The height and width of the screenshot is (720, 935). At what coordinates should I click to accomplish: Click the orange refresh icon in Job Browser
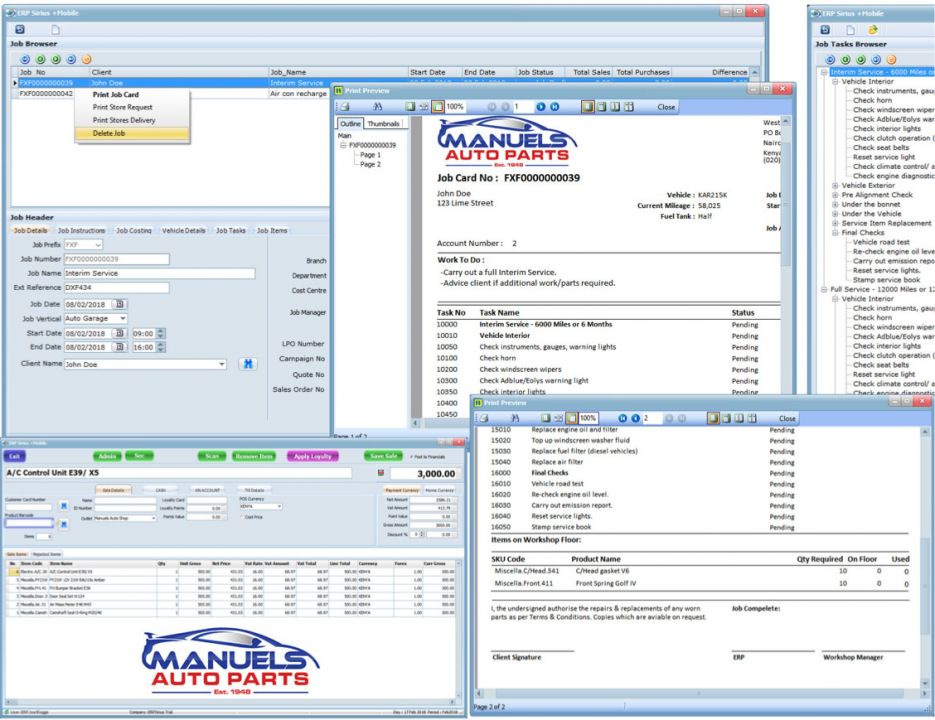(x=86, y=59)
